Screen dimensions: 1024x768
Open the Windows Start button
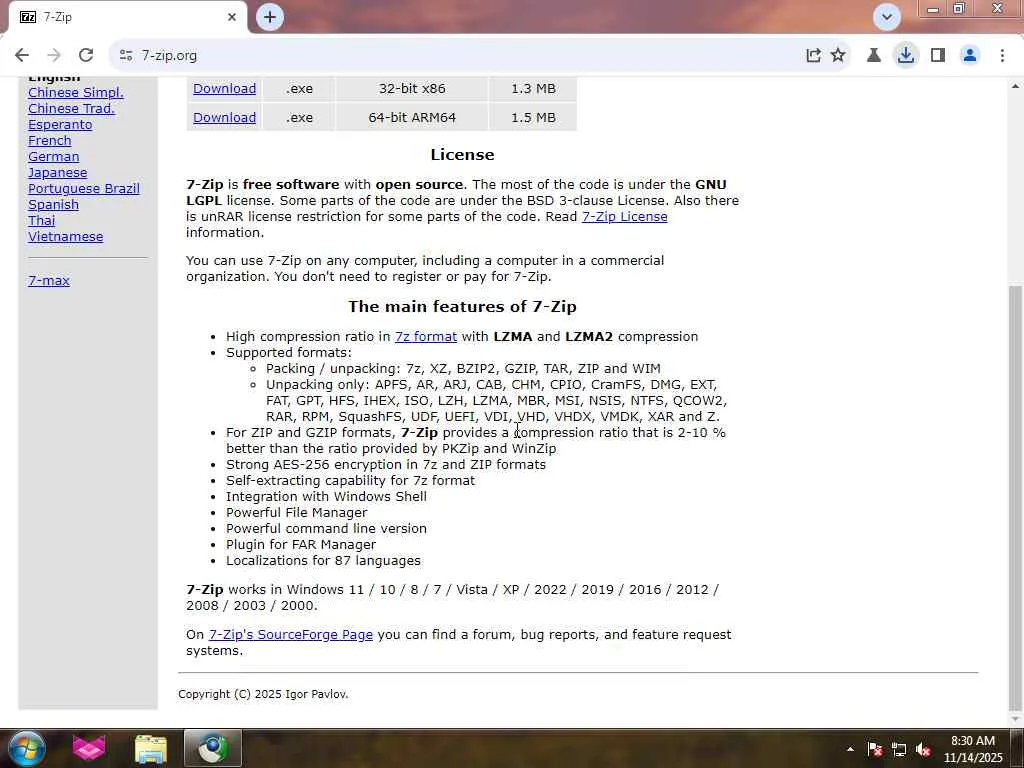coord(27,748)
